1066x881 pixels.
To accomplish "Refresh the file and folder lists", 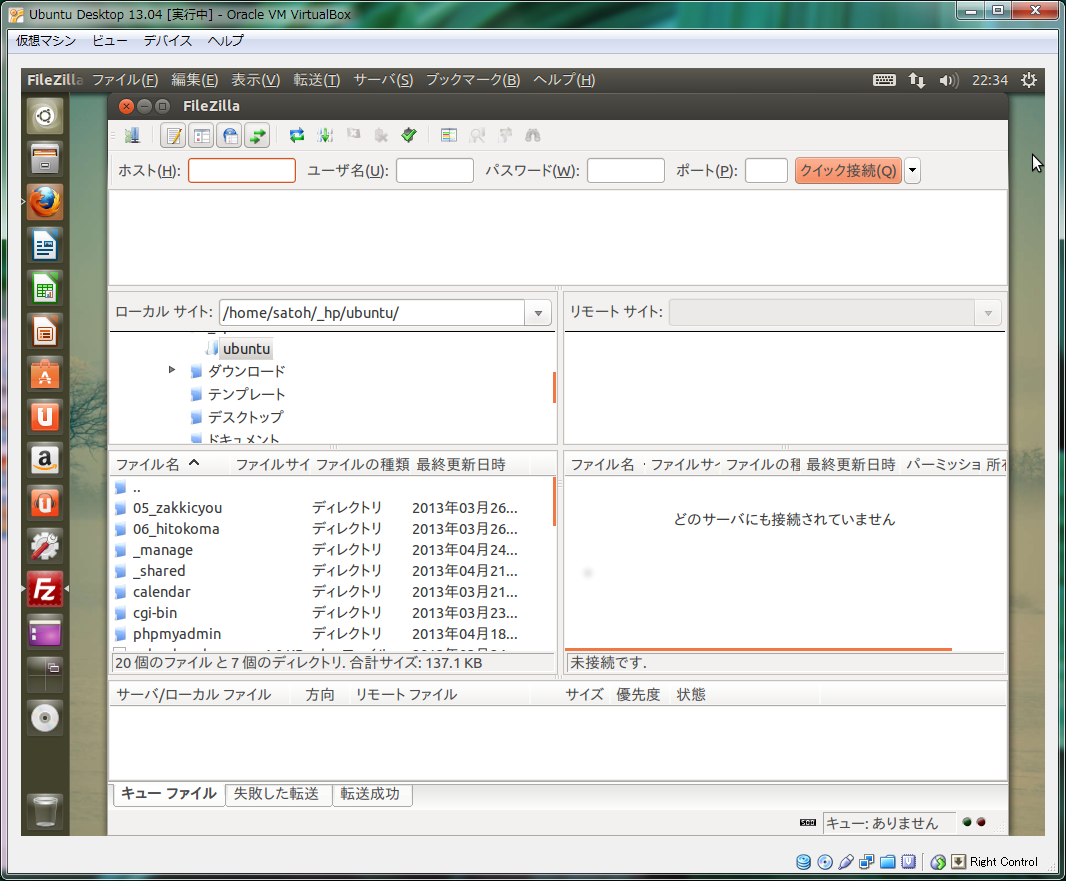I will click(297, 135).
